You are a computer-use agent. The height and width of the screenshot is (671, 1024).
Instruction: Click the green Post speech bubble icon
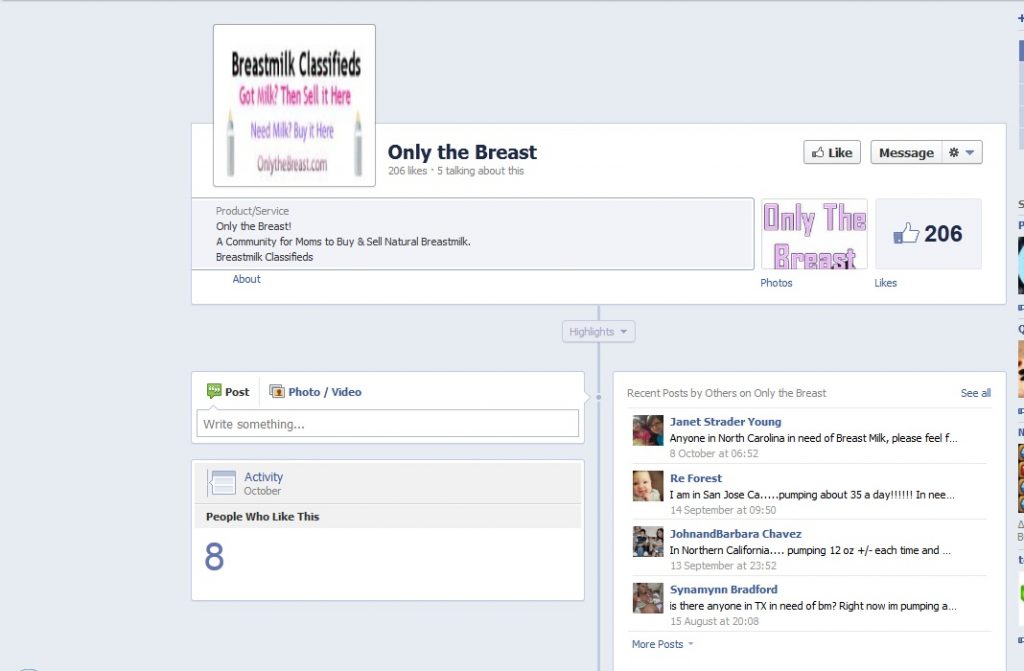coord(214,391)
